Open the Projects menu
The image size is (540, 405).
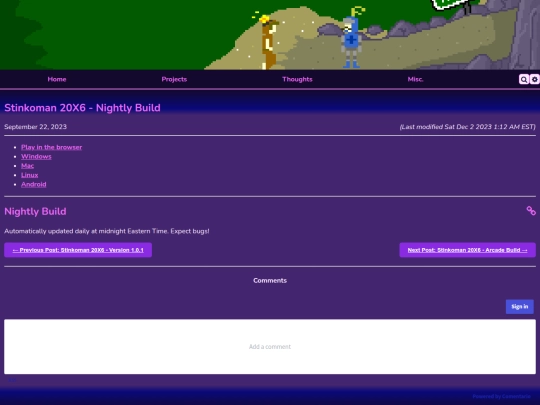[174, 79]
